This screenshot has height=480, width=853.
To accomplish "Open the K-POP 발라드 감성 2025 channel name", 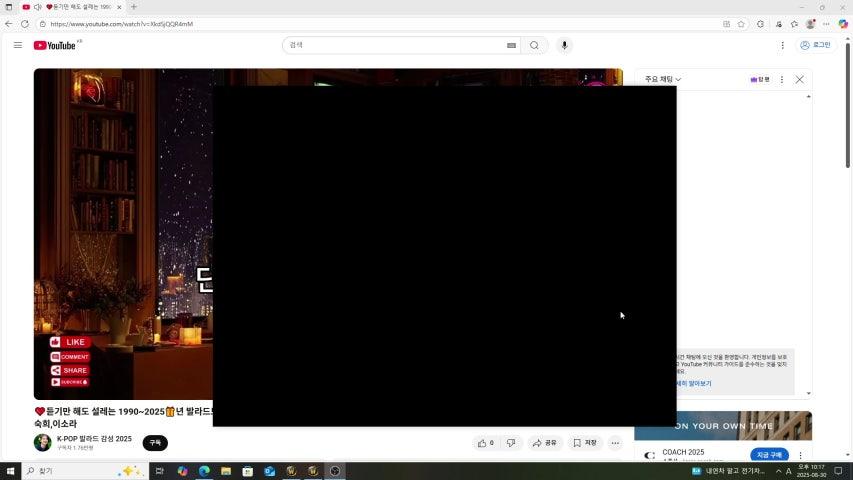I will (x=94, y=439).
